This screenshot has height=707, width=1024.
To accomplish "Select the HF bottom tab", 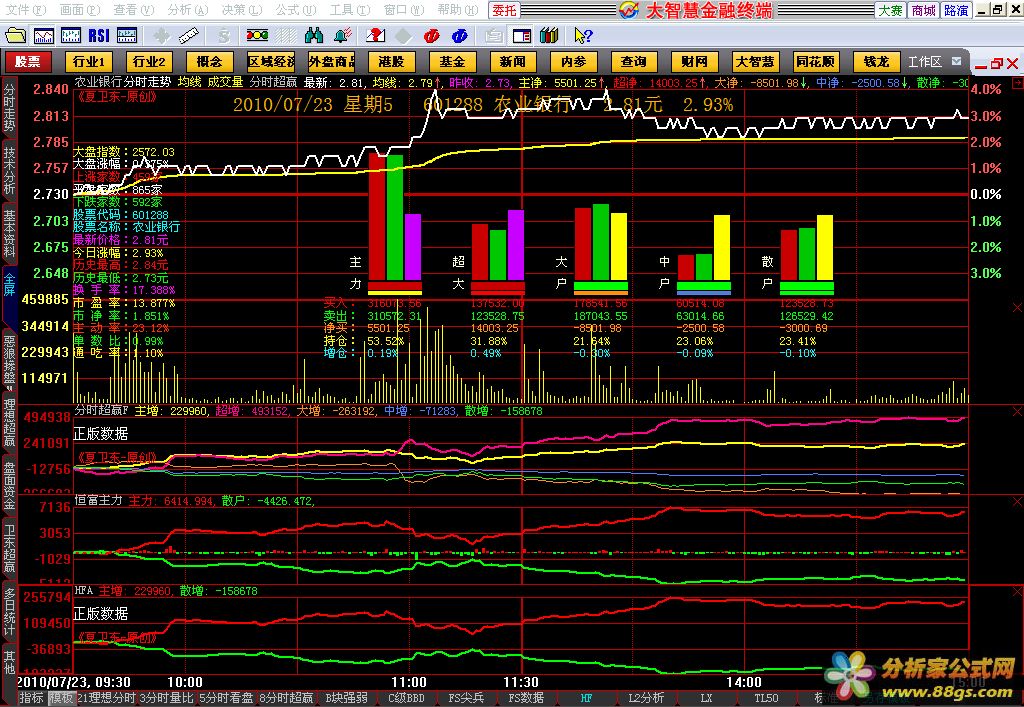I will [586, 698].
